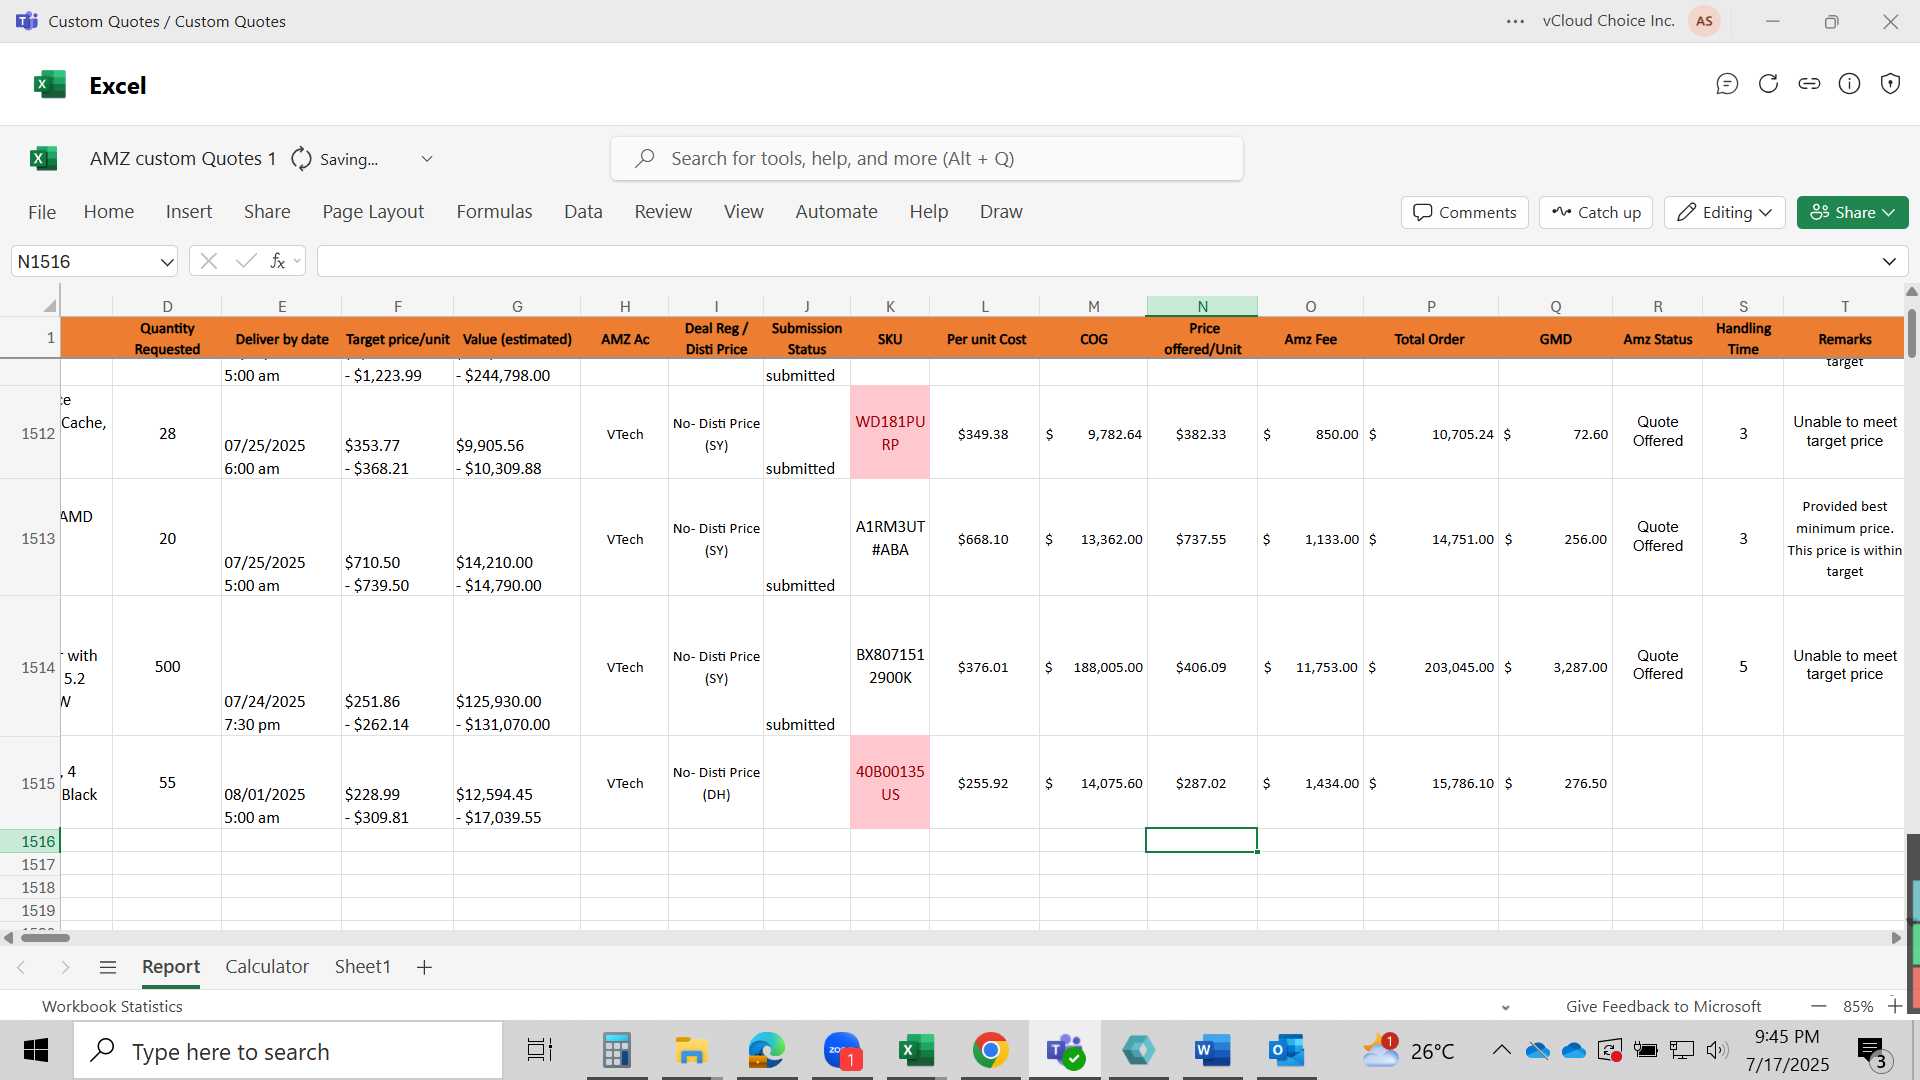
Task: Open the notification center icon
Action: [x=1872, y=1051]
